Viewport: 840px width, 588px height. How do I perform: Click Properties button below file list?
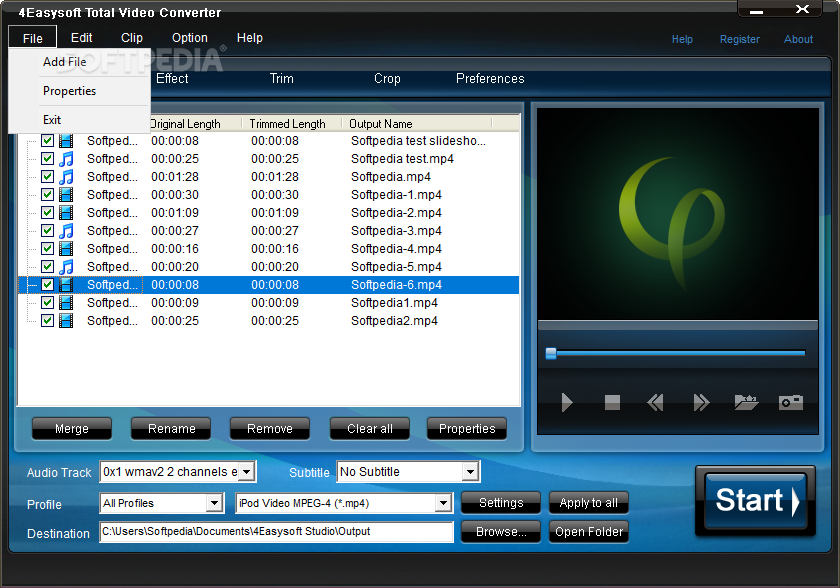tap(467, 428)
